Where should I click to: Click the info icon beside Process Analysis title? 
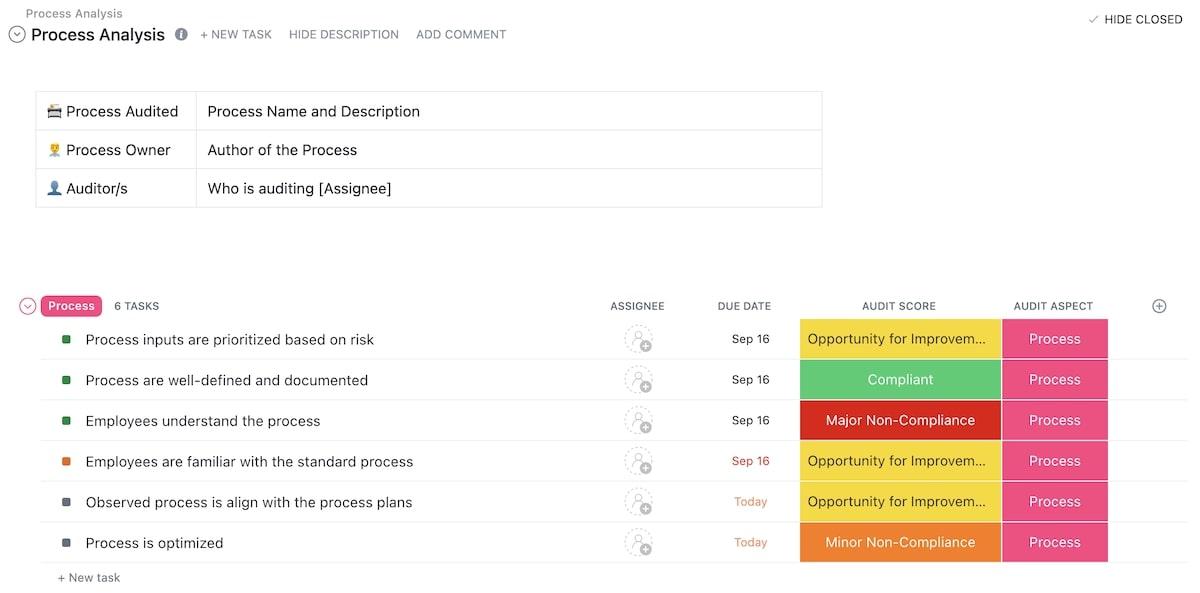tap(181, 34)
